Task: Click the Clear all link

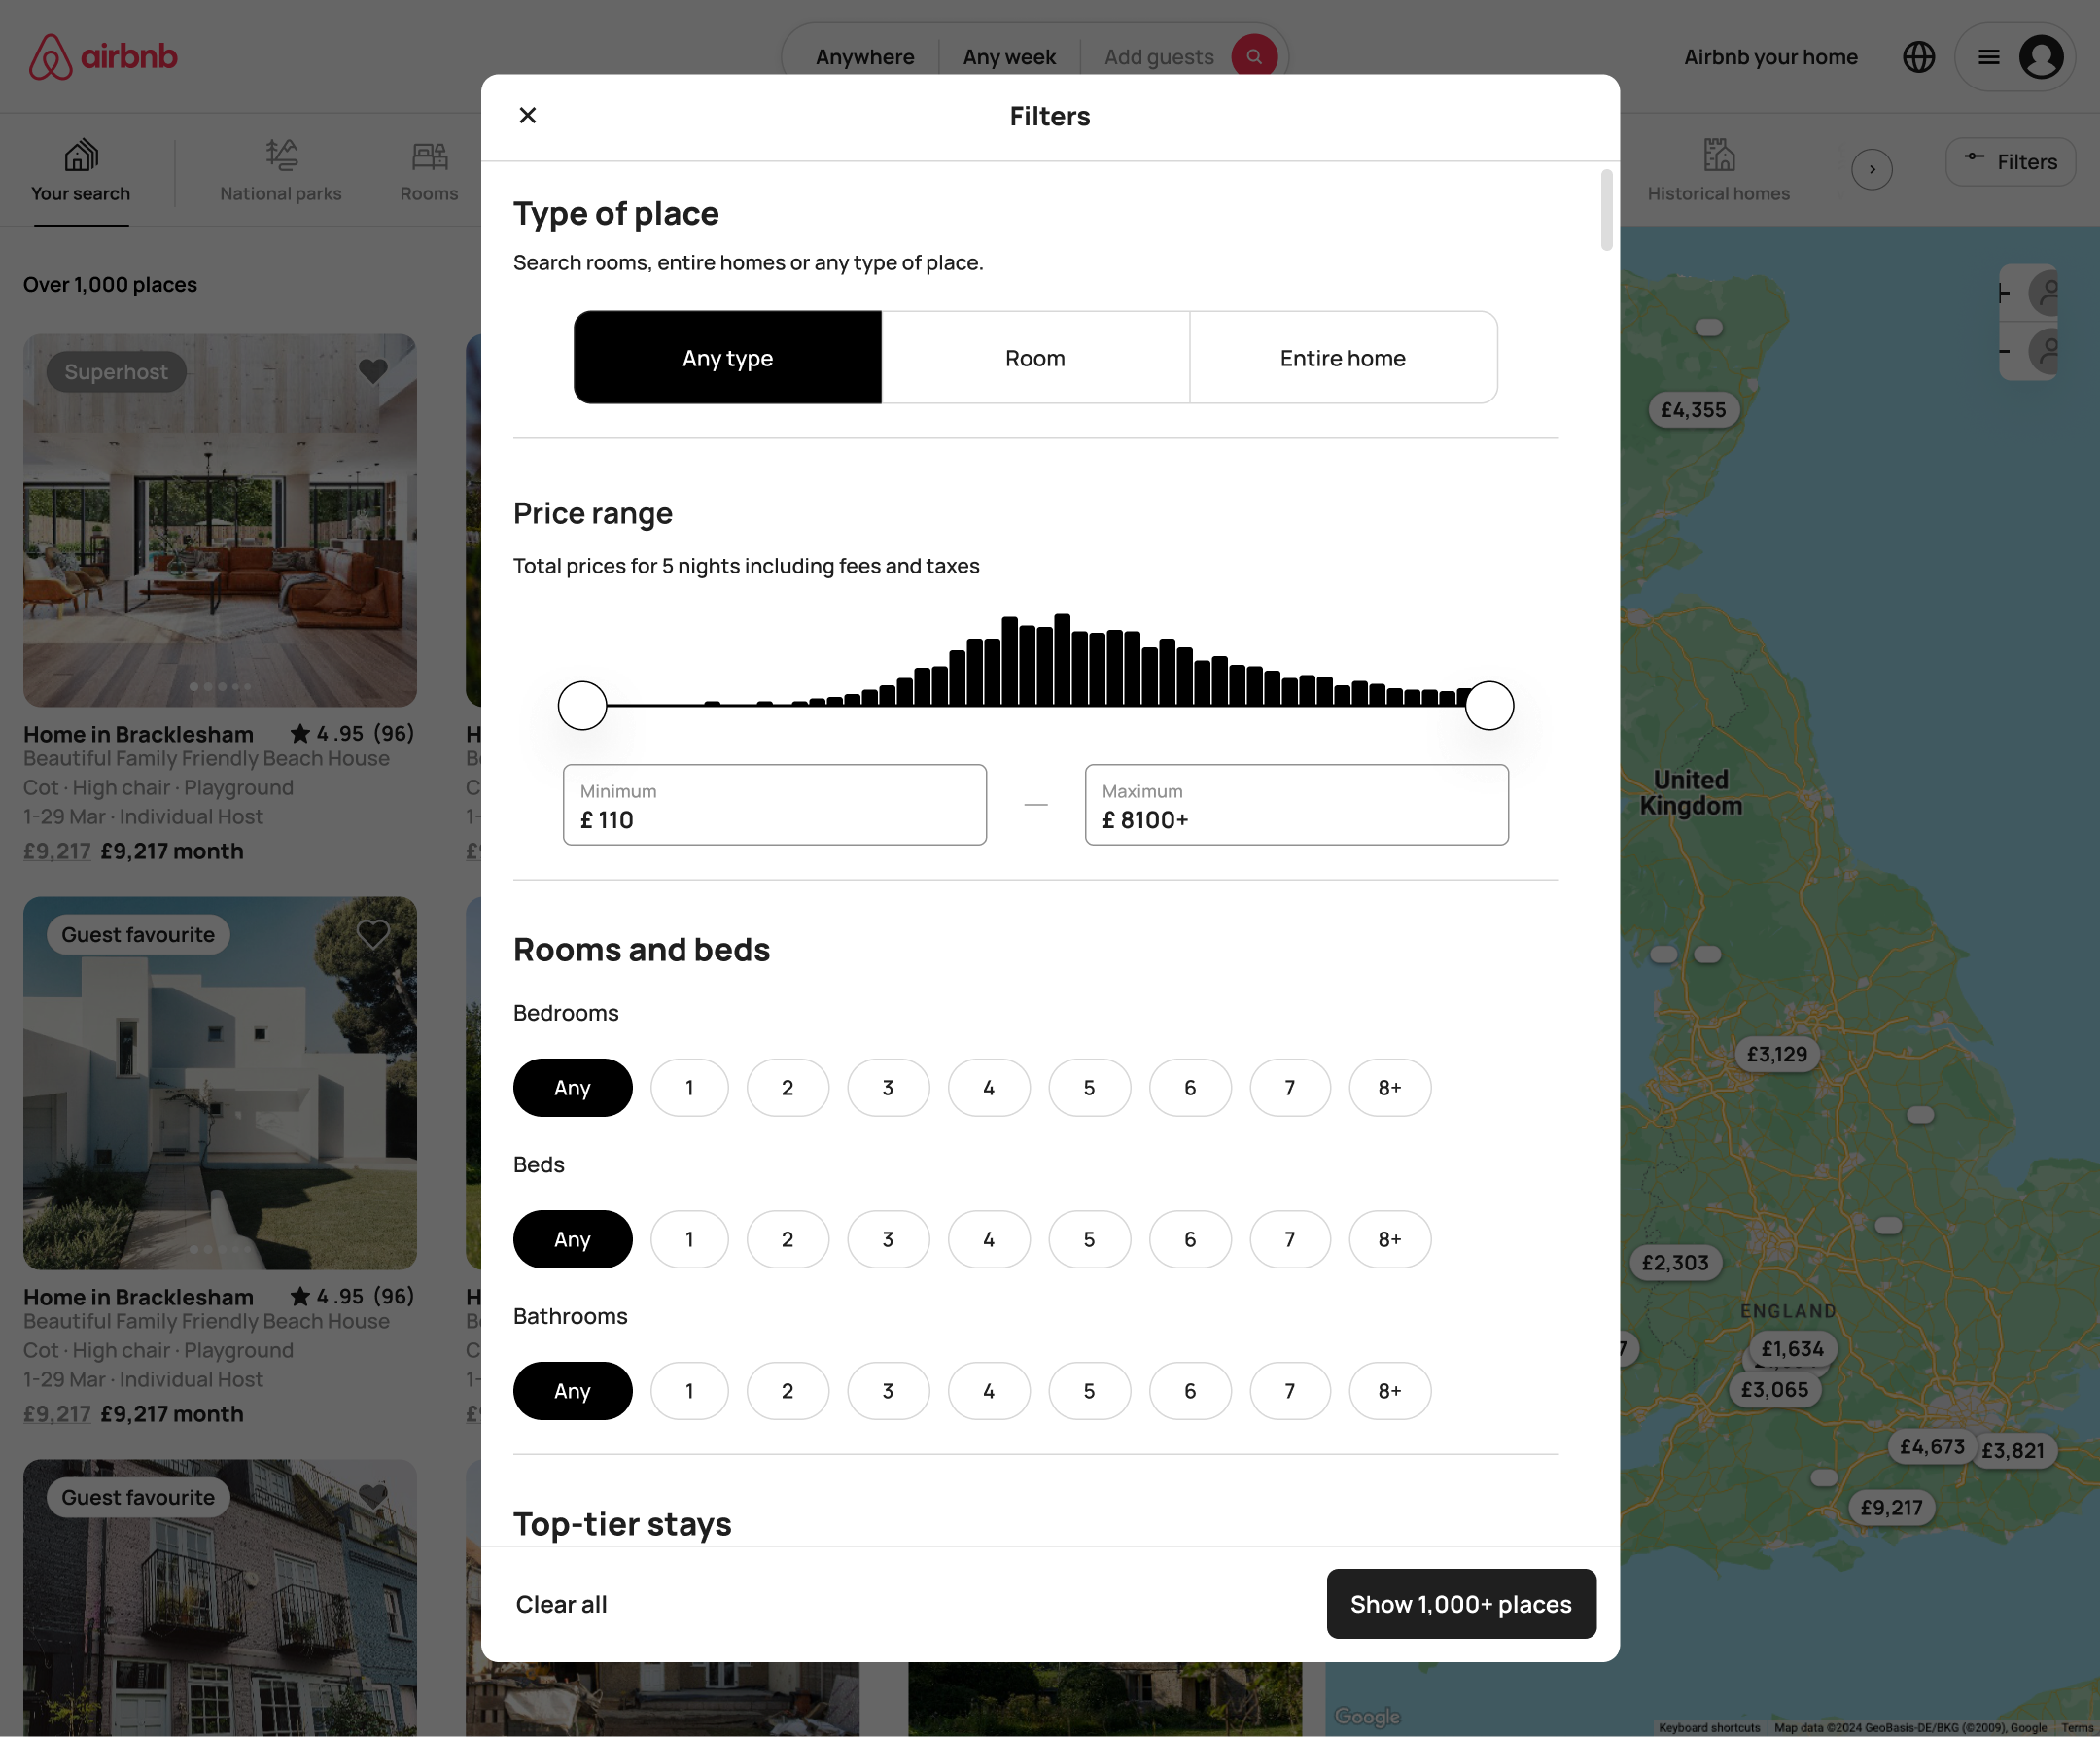Action: click(561, 1604)
